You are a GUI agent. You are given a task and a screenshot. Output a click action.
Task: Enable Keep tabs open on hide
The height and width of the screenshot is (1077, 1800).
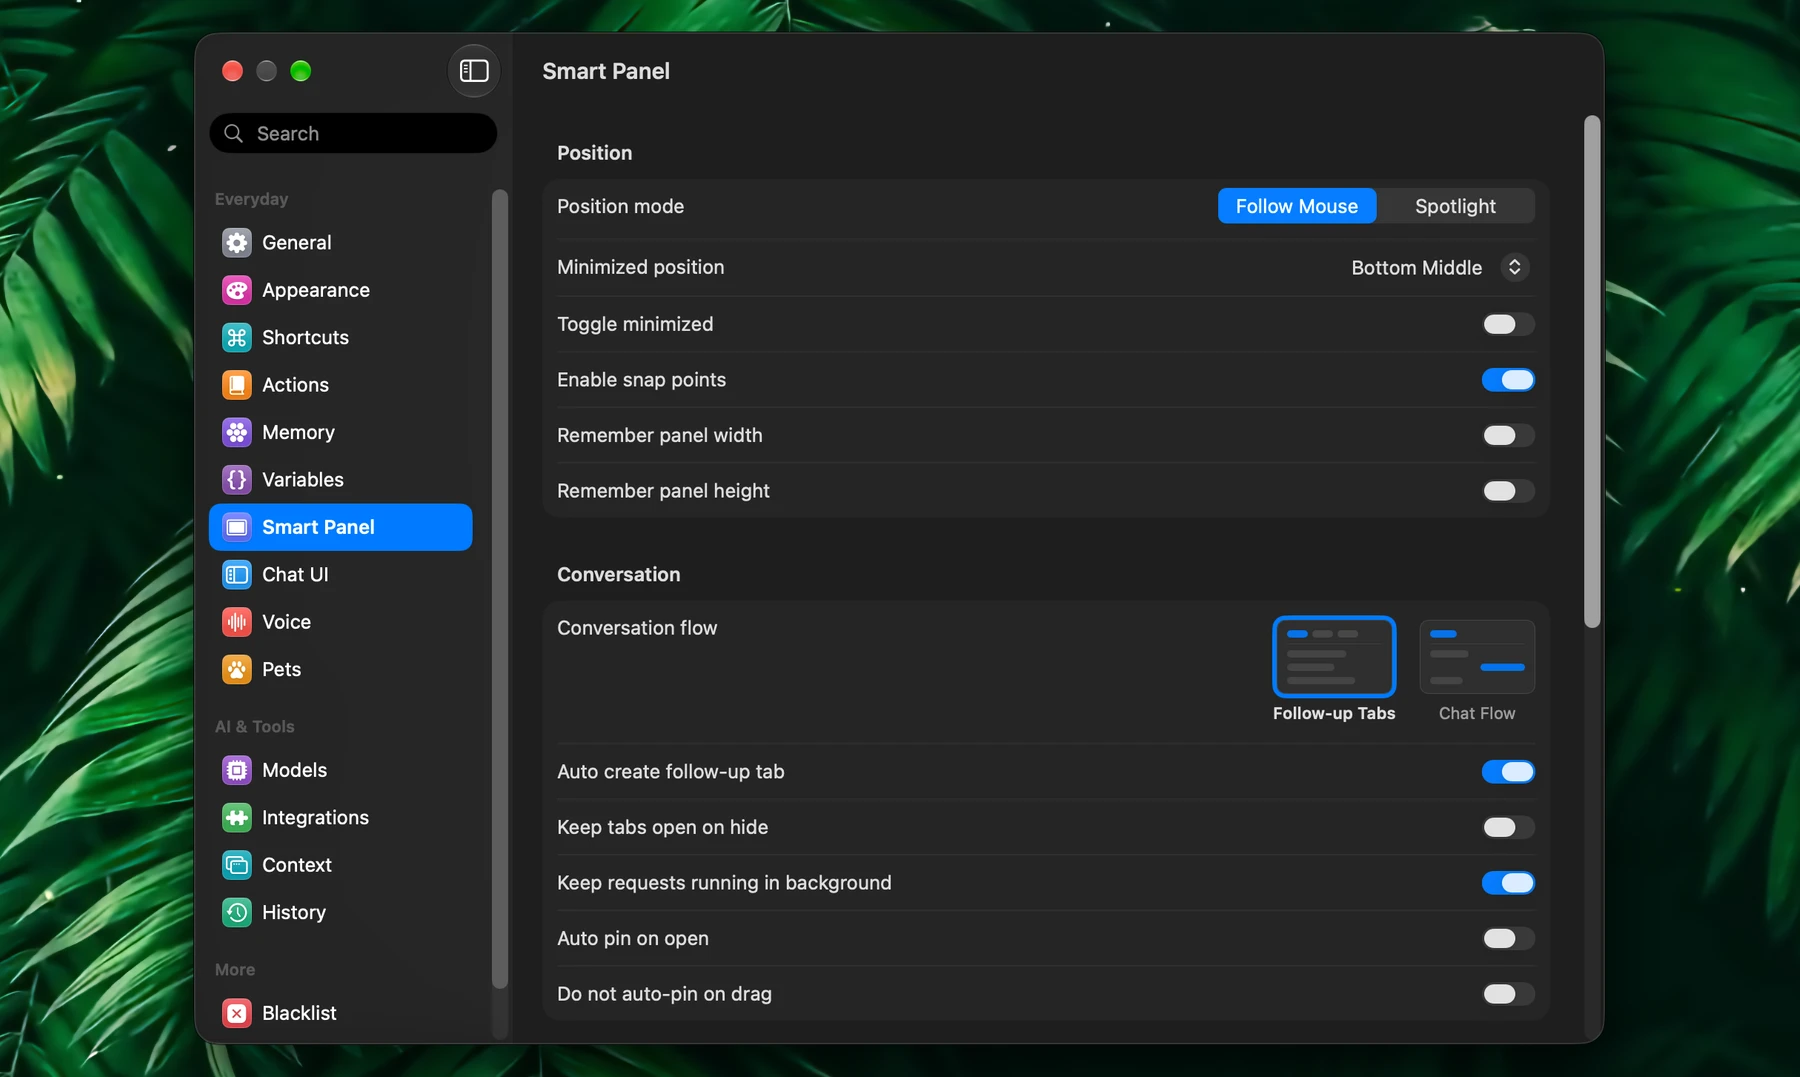(1508, 827)
